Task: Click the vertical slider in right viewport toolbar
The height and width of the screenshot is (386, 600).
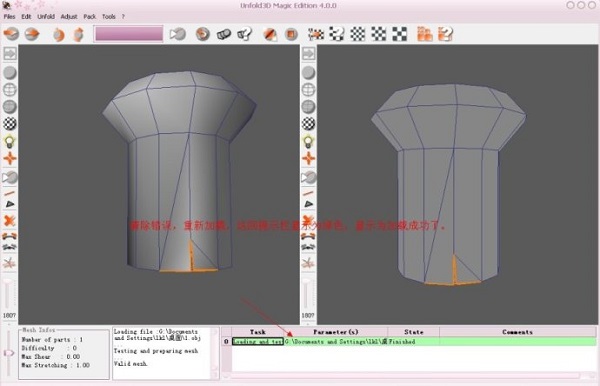Action: coord(307,295)
